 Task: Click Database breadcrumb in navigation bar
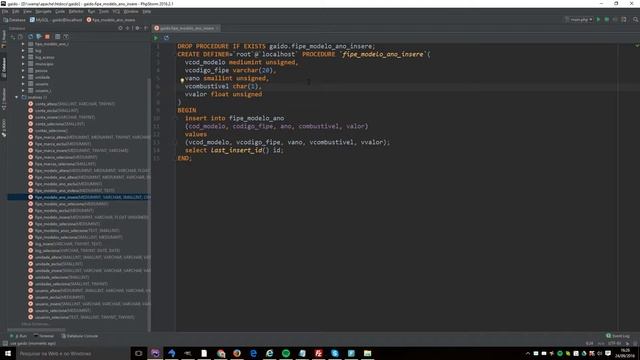(14, 20)
